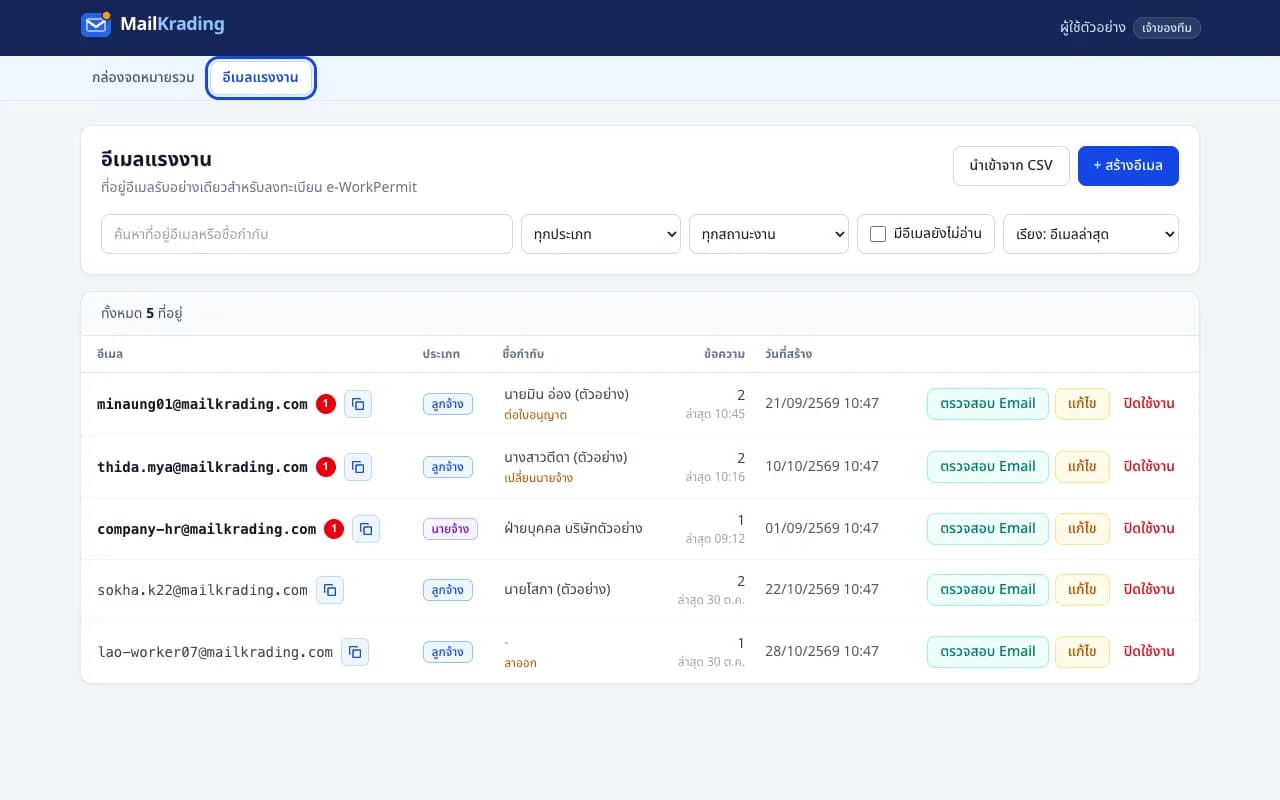
Task: Click the ผู้ใช้ตัวอย่าง user name
Action: pos(1093,28)
